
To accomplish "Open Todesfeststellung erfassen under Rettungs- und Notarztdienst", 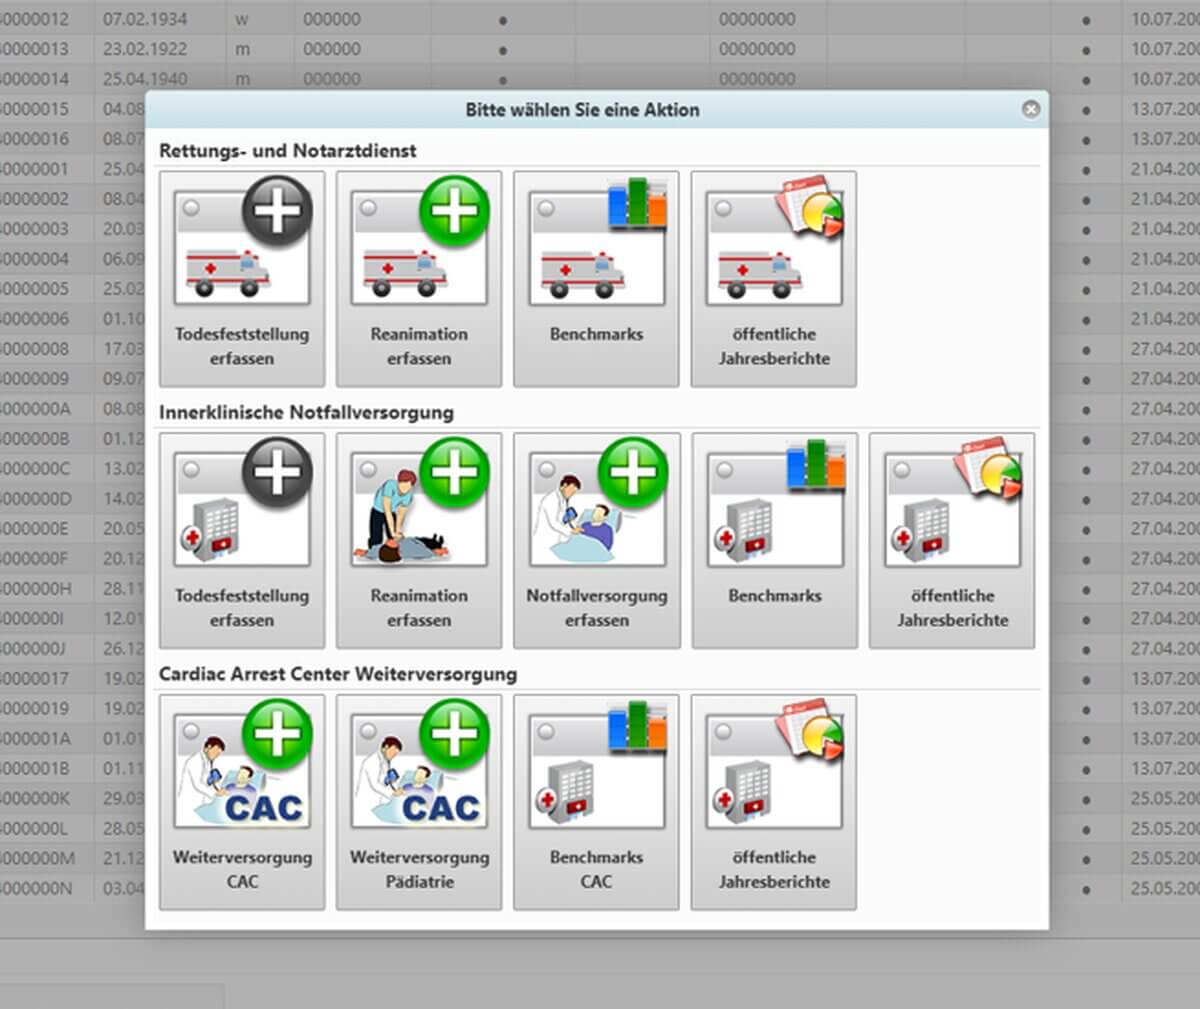I will pos(242,278).
